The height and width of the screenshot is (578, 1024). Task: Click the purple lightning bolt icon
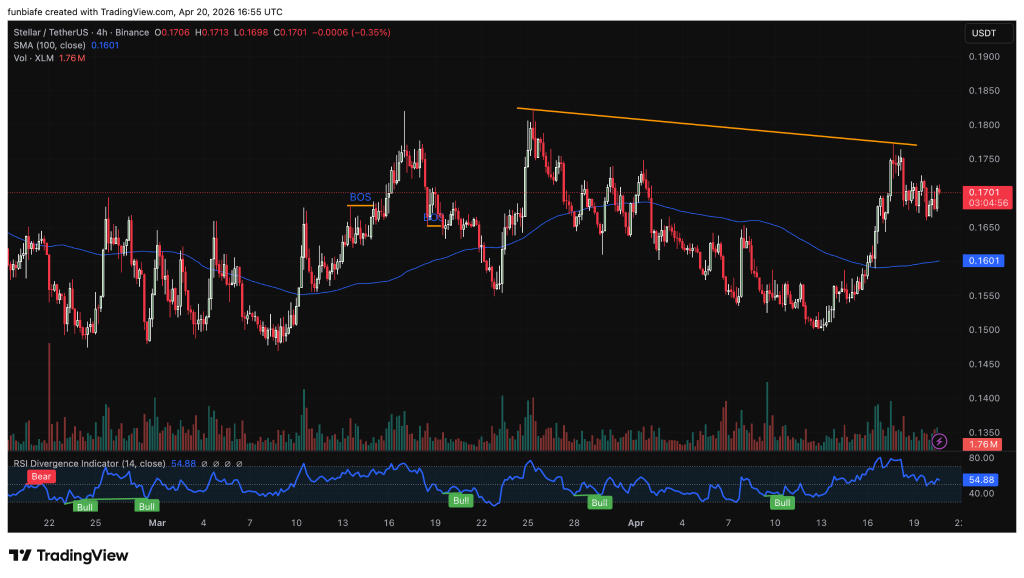coord(939,440)
